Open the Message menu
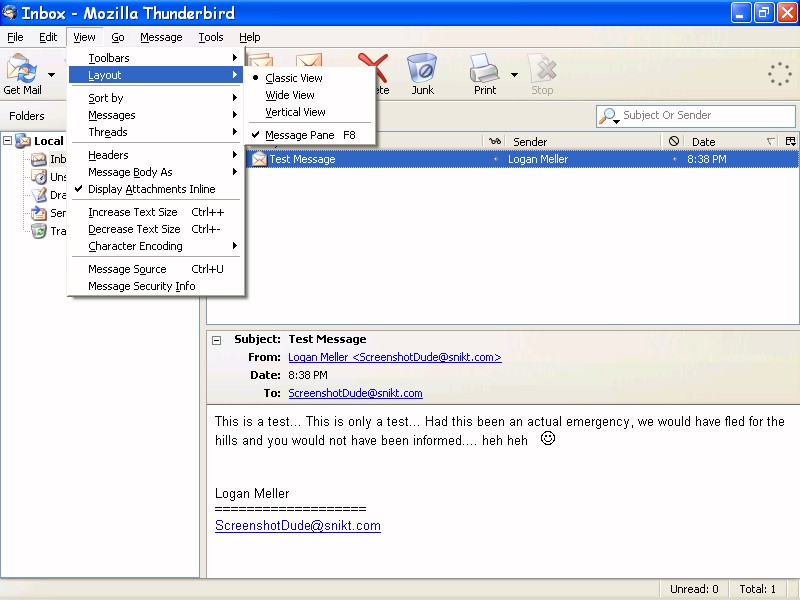The width and height of the screenshot is (800, 600). tap(161, 37)
